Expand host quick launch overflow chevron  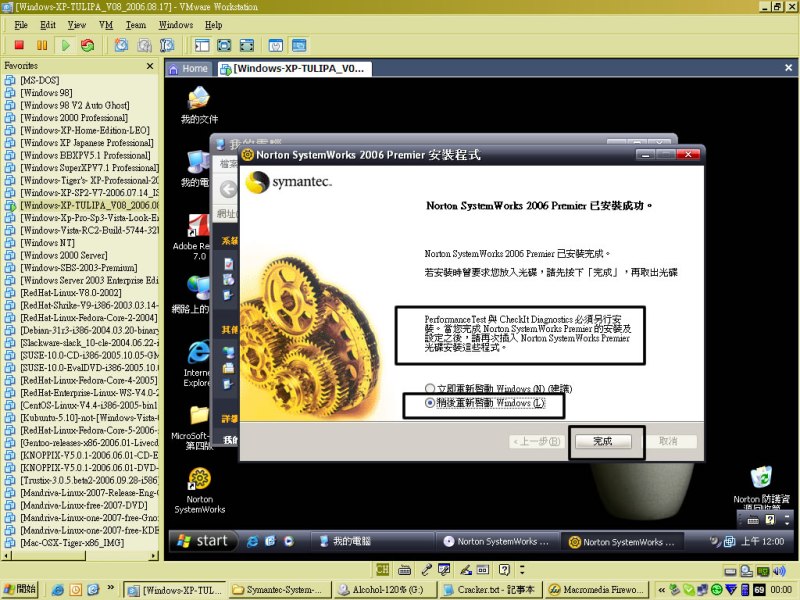tap(110, 588)
